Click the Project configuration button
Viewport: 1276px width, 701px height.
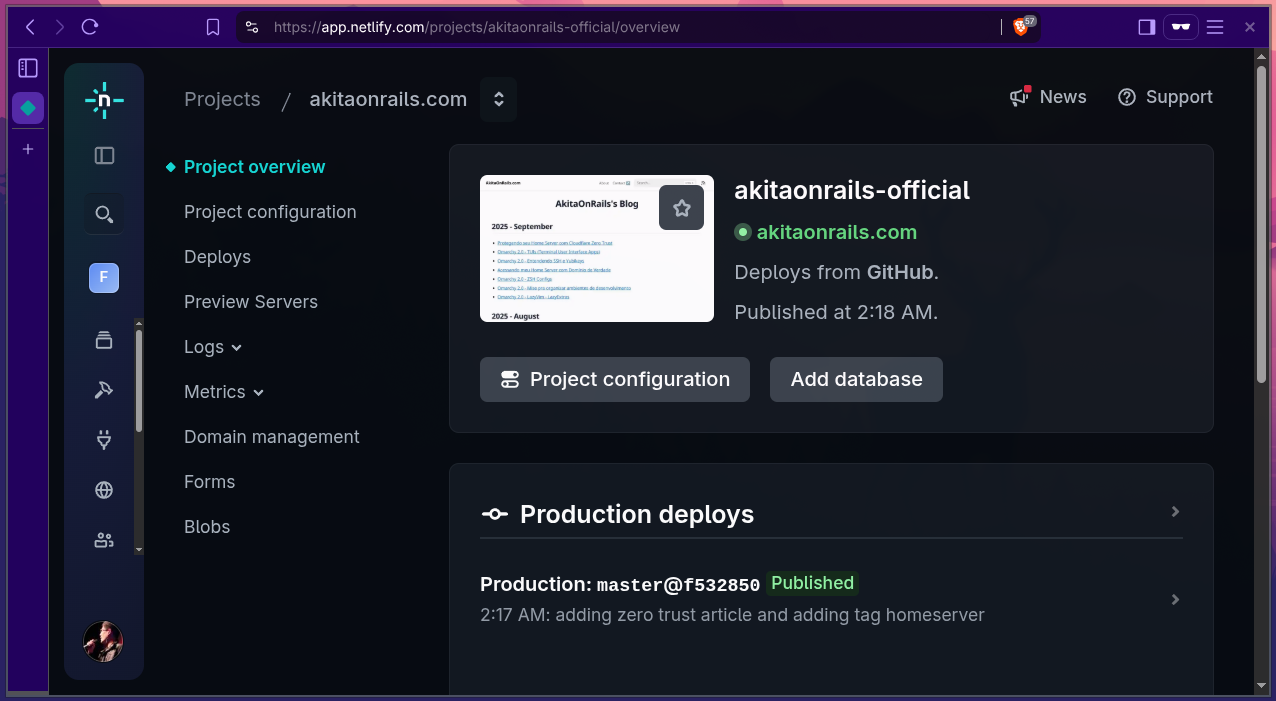coord(615,380)
